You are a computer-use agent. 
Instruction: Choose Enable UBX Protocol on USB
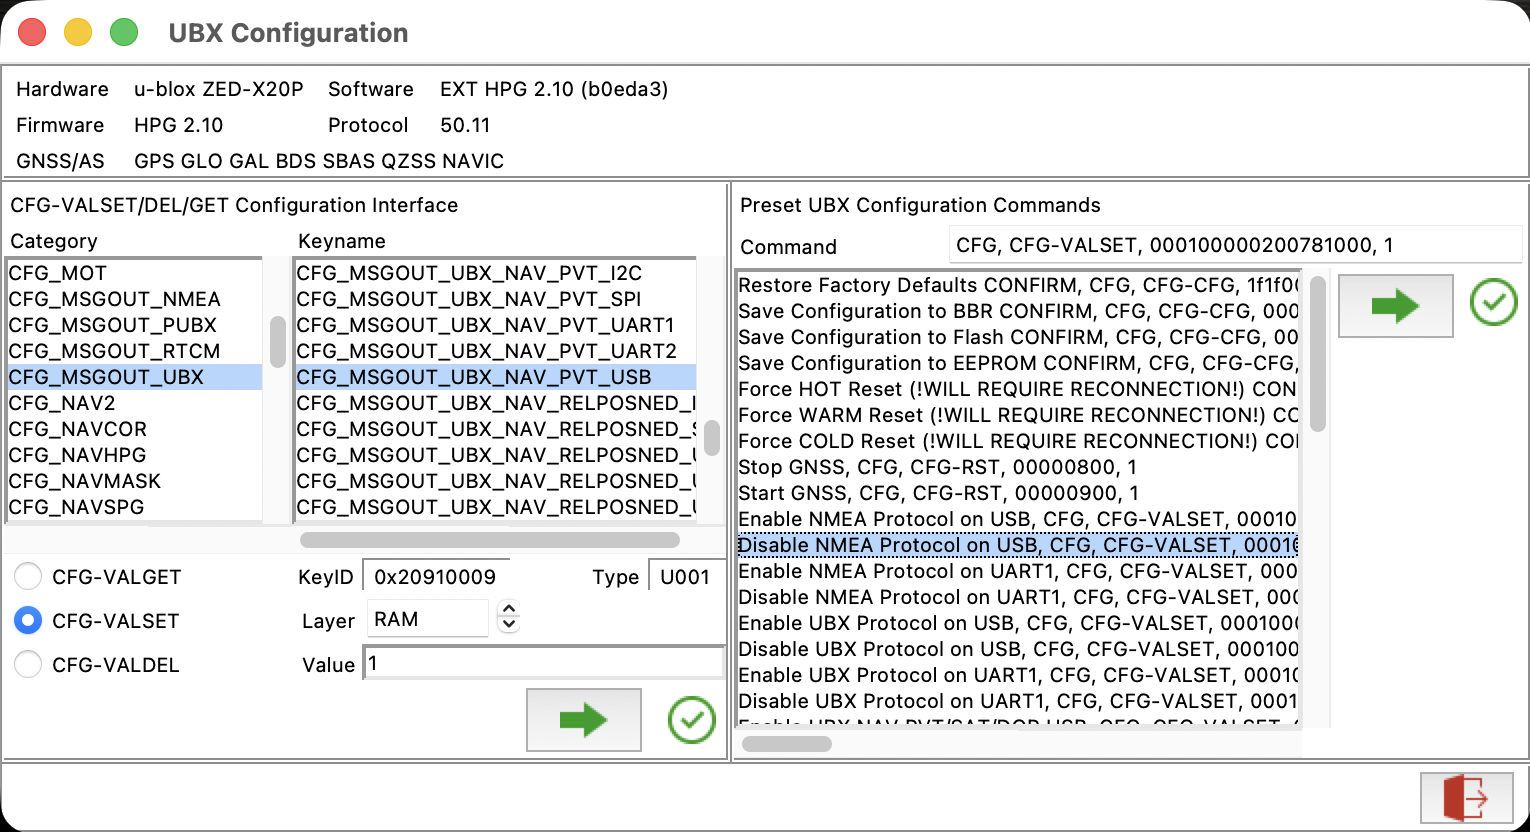[x=1018, y=623]
